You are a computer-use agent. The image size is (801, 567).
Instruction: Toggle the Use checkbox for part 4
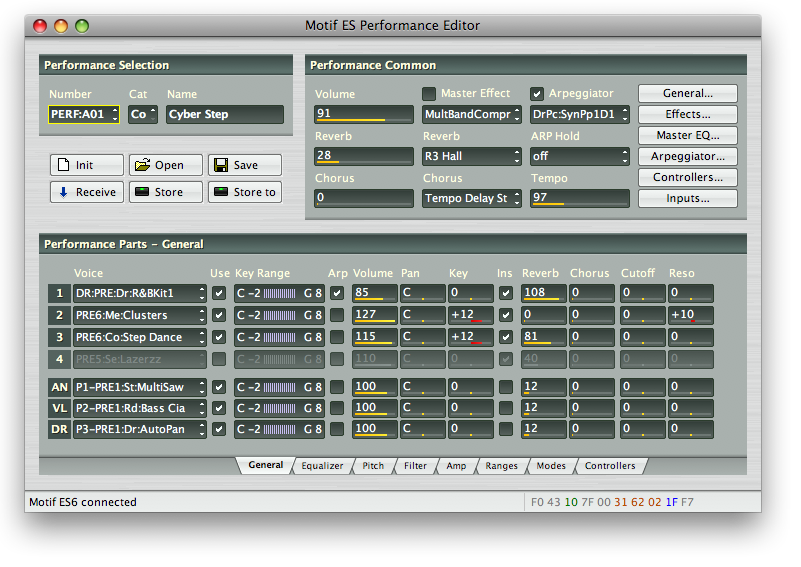click(x=219, y=359)
